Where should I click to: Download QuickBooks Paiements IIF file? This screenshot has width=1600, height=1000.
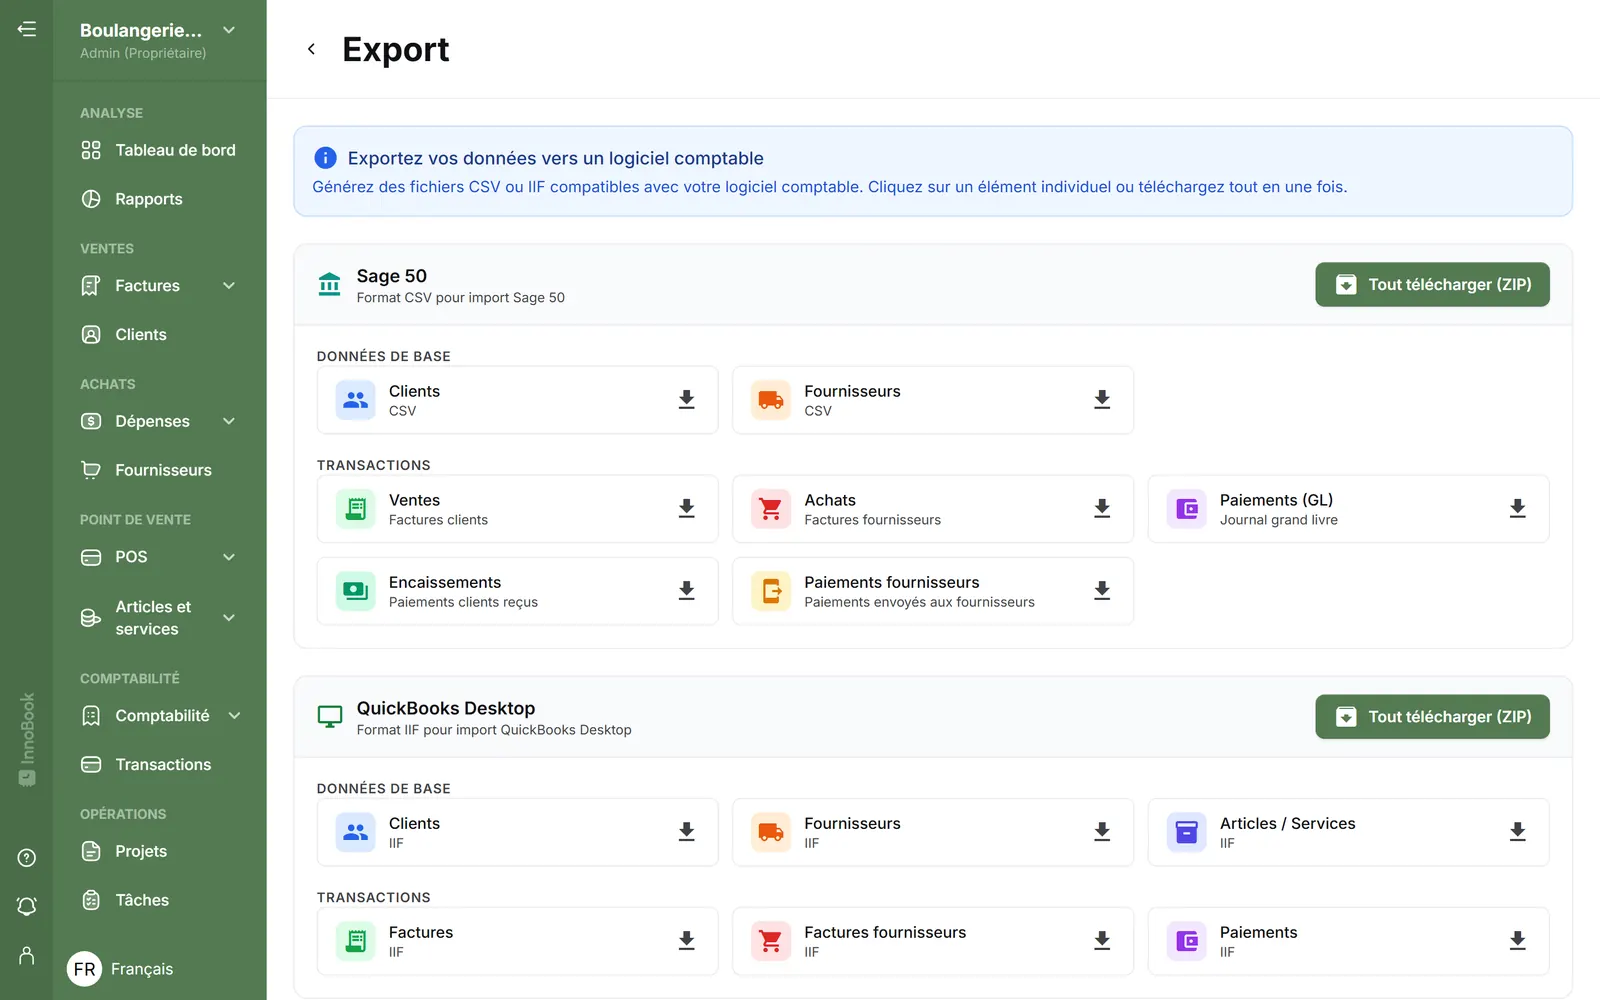[1518, 941]
